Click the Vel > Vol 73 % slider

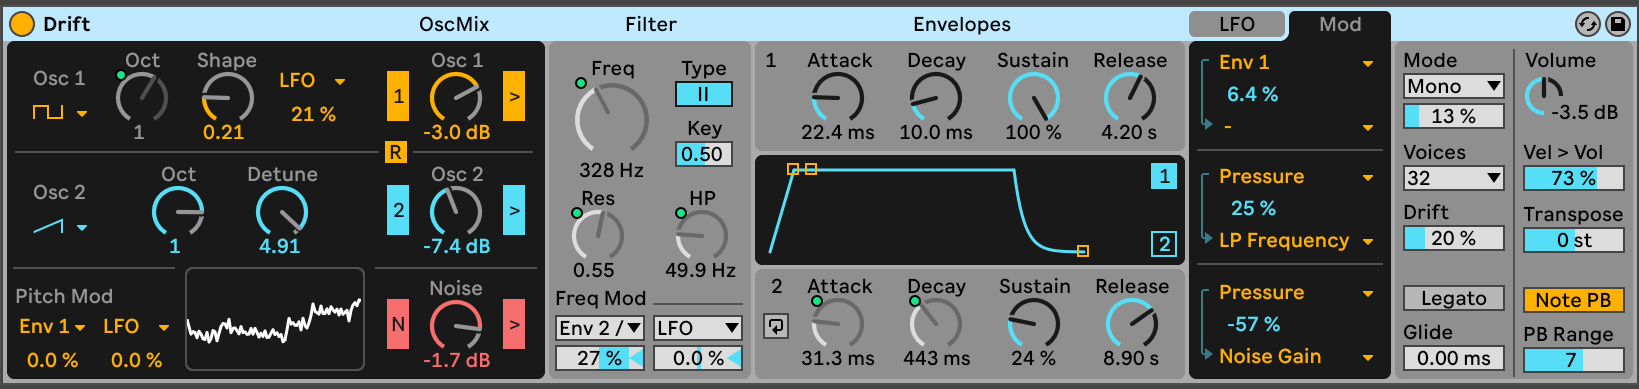pyautogui.click(x=1574, y=179)
